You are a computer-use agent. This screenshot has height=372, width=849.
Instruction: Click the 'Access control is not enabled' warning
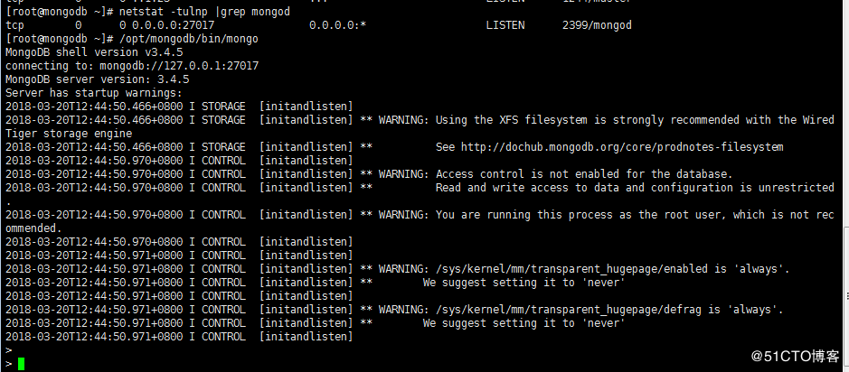556,174
